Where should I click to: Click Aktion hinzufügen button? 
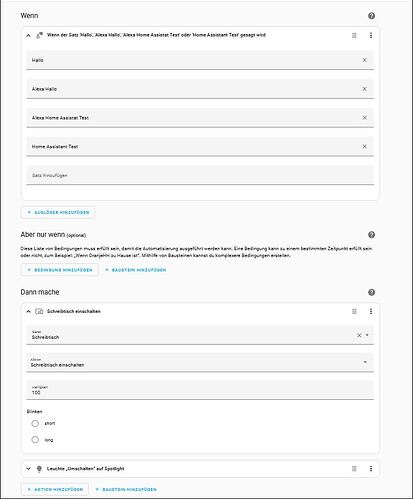click(55, 489)
